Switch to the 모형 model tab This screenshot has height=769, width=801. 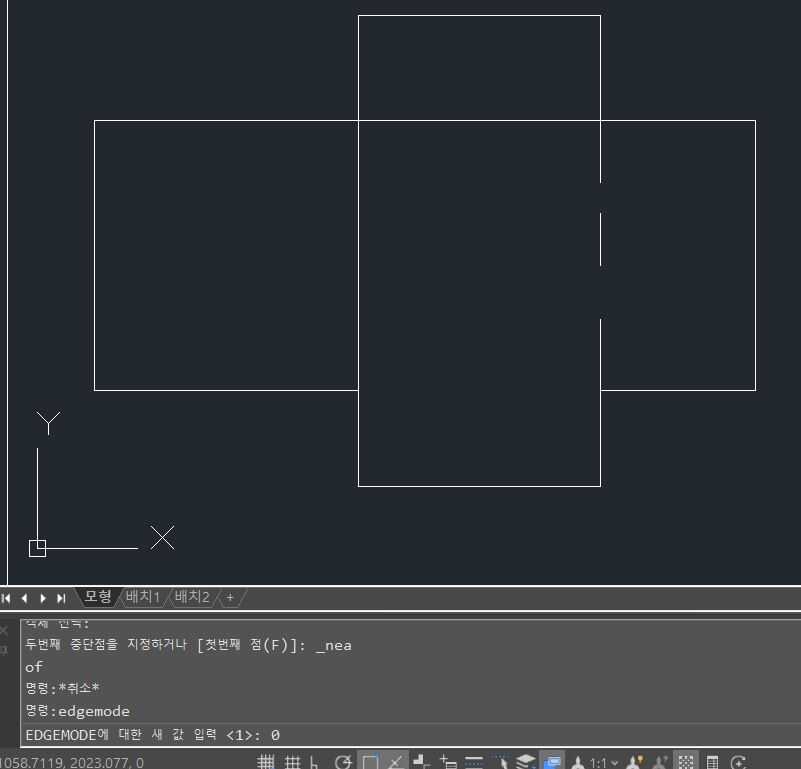(97, 597)
